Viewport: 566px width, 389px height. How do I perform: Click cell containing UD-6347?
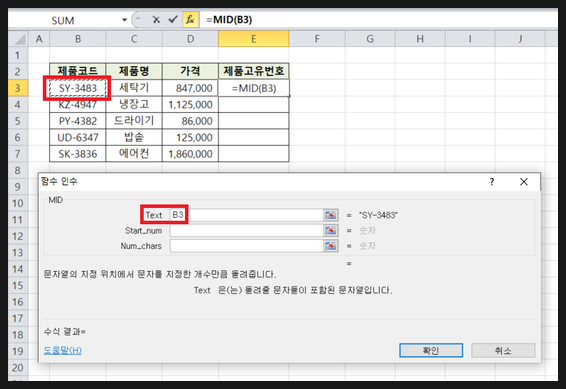coord(78,137)
